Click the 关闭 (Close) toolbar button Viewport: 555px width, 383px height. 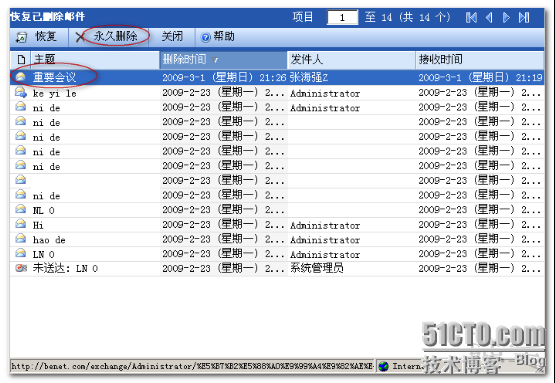[172, 36]
